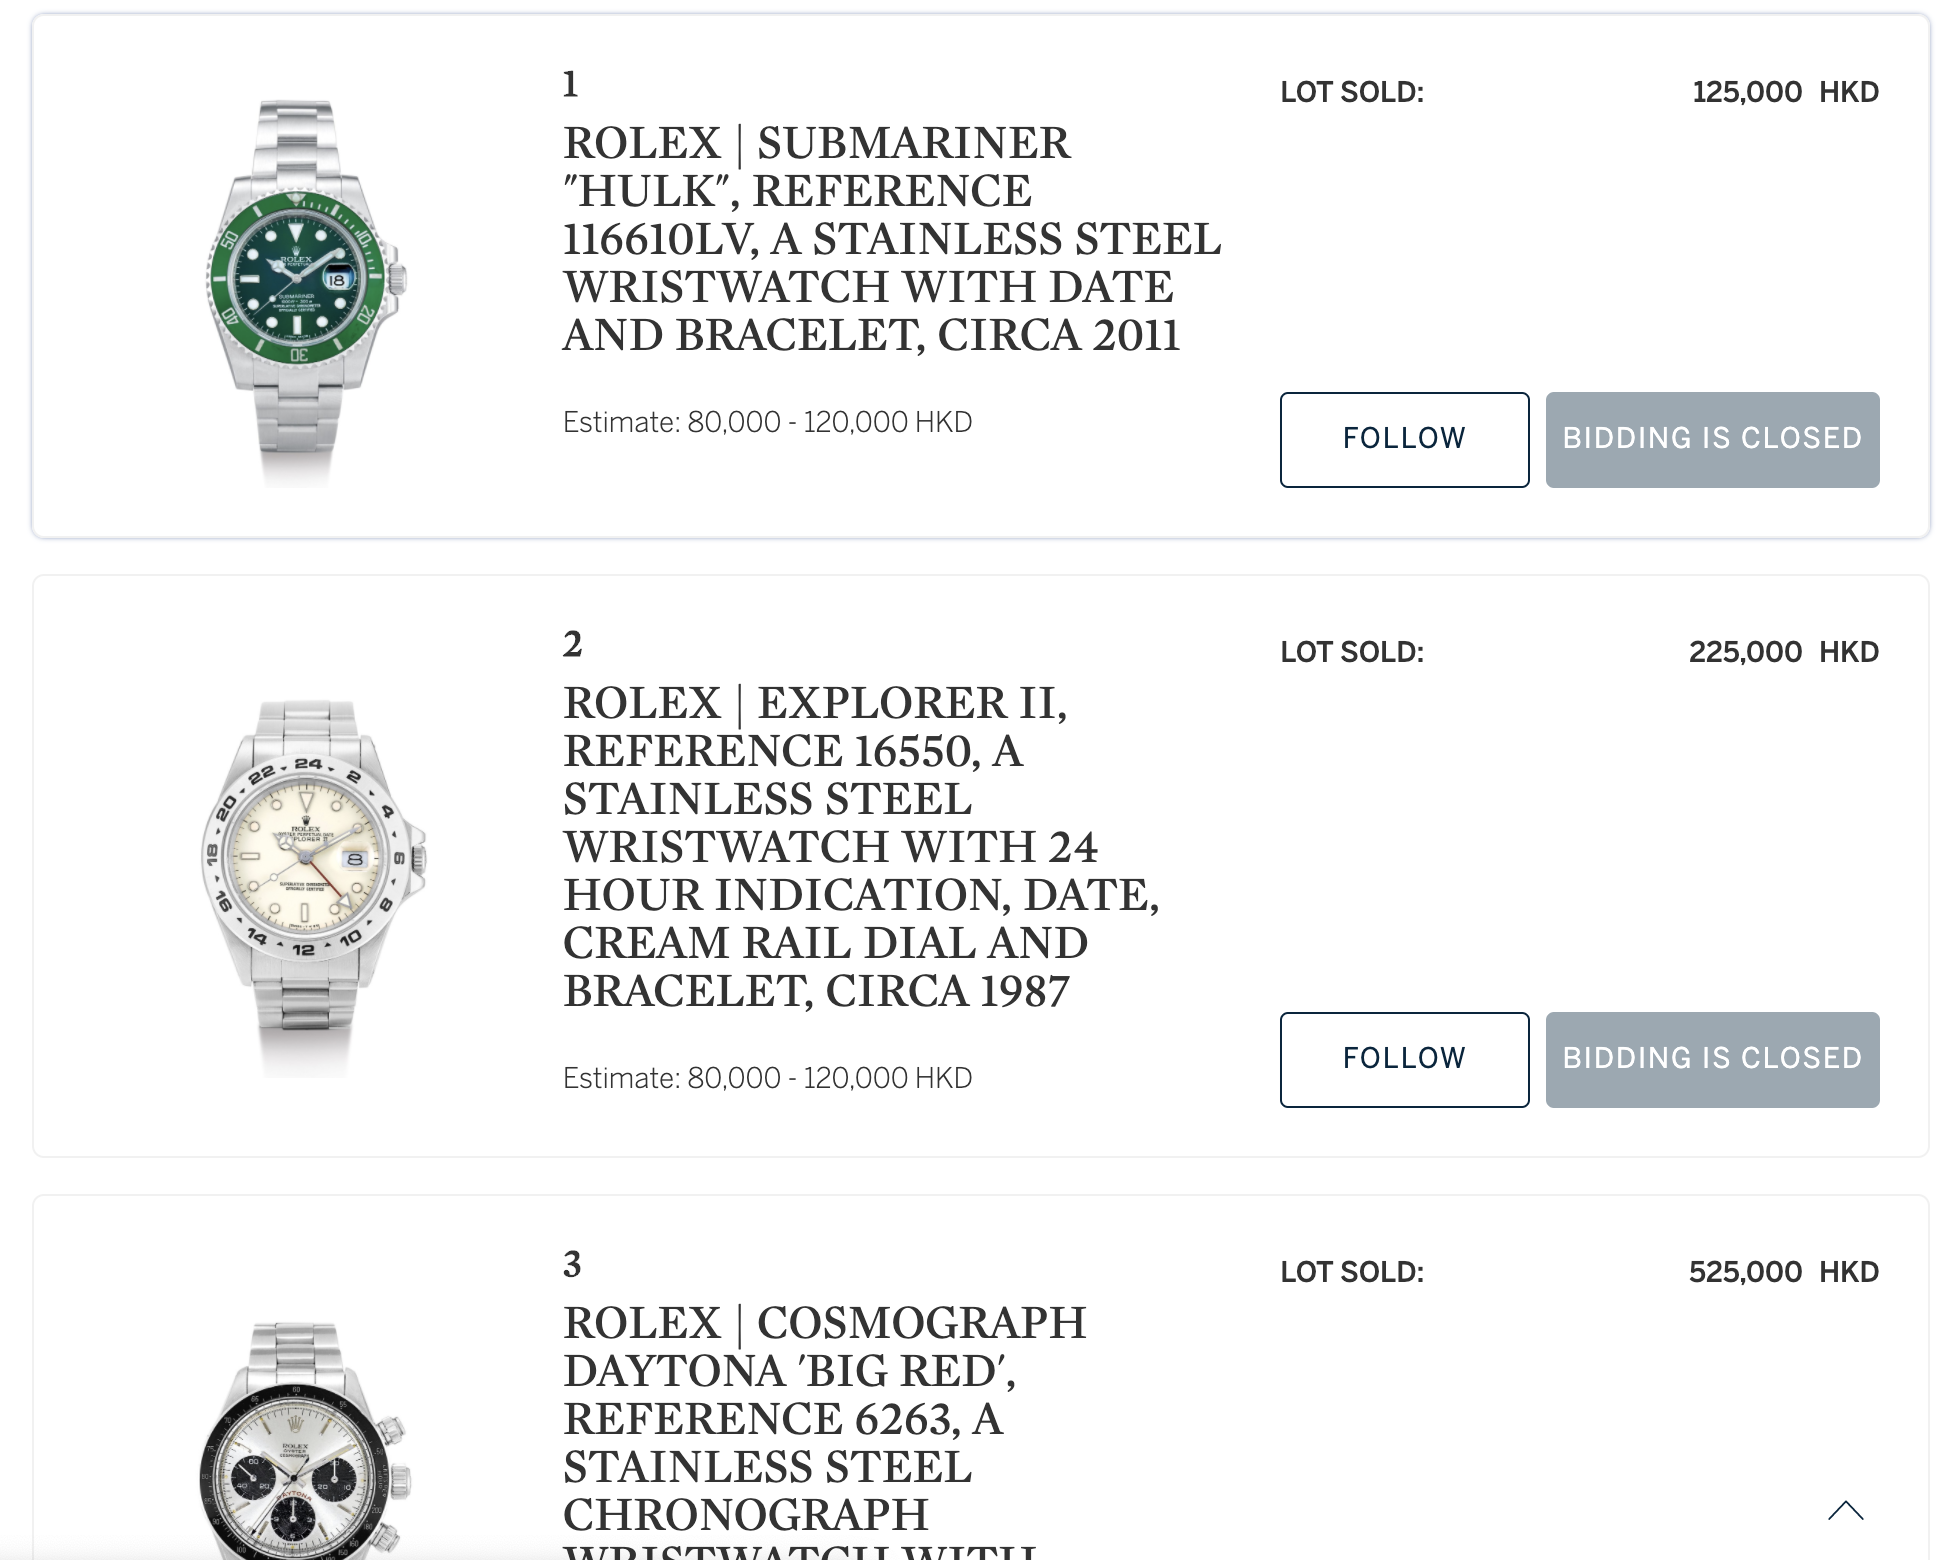Click lot number 1 above Submariner title
Image resolution: width=1944 pixels, height=1560 pixels.
[571, 85]
